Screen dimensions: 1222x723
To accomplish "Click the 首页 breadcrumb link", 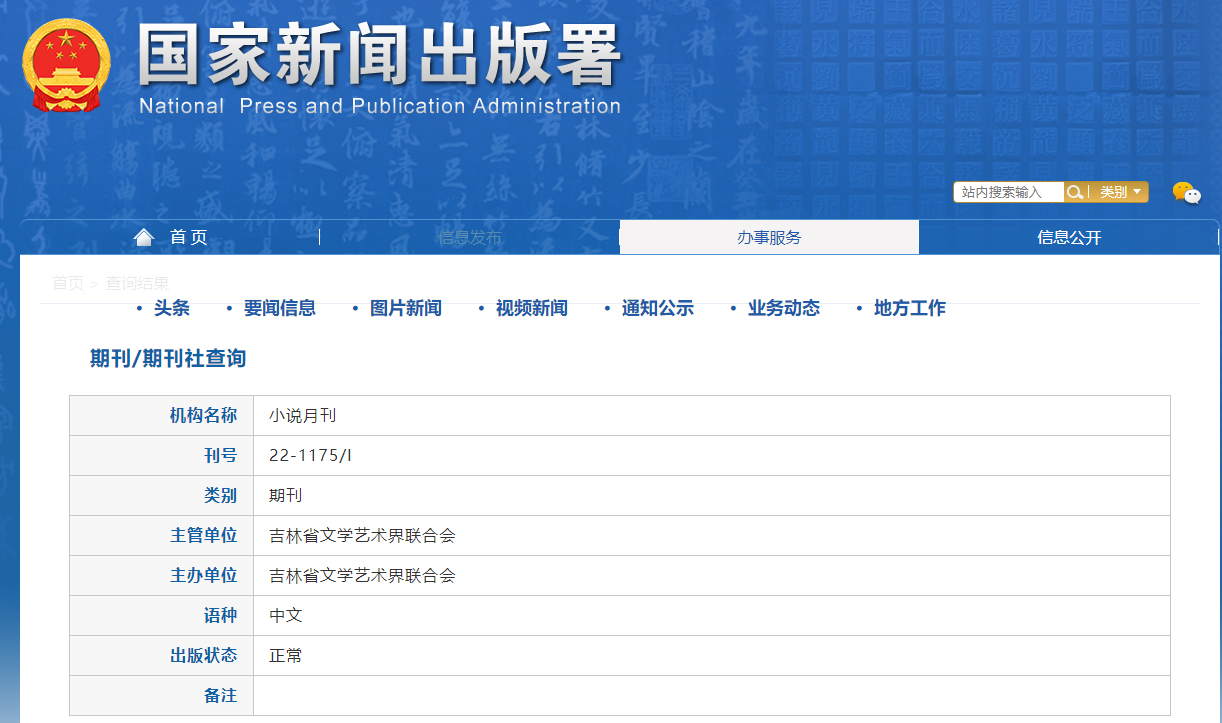I will point(68,283).
